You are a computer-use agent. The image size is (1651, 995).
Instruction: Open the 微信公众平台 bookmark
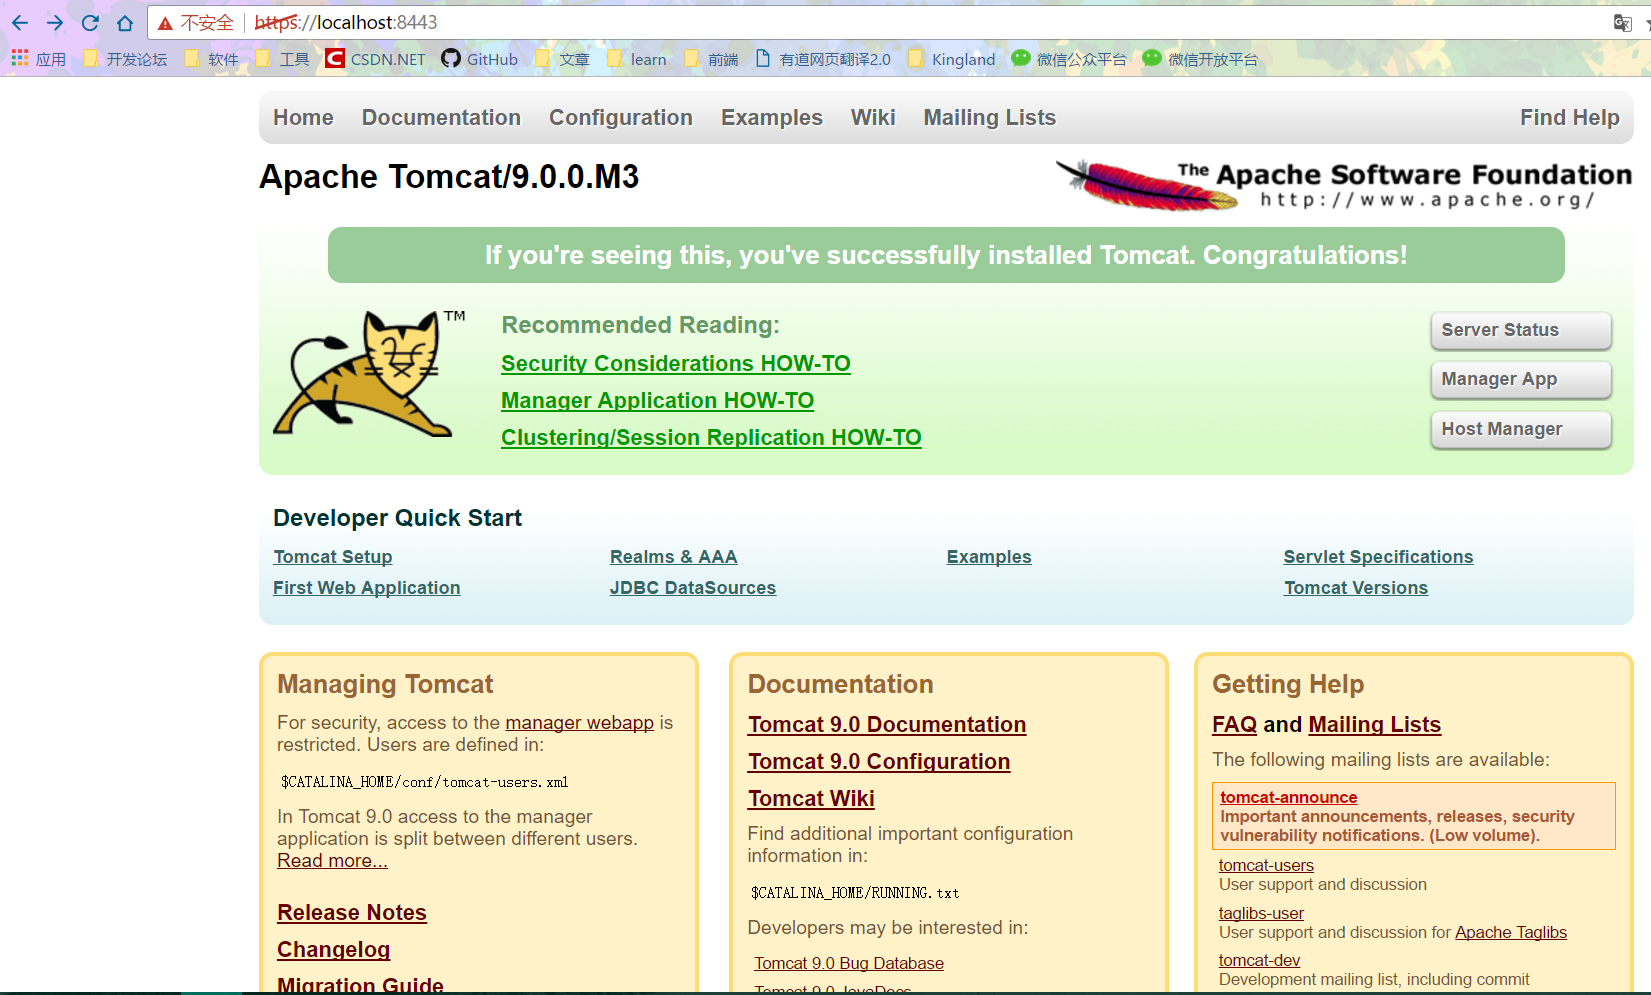pos(1069,59)
